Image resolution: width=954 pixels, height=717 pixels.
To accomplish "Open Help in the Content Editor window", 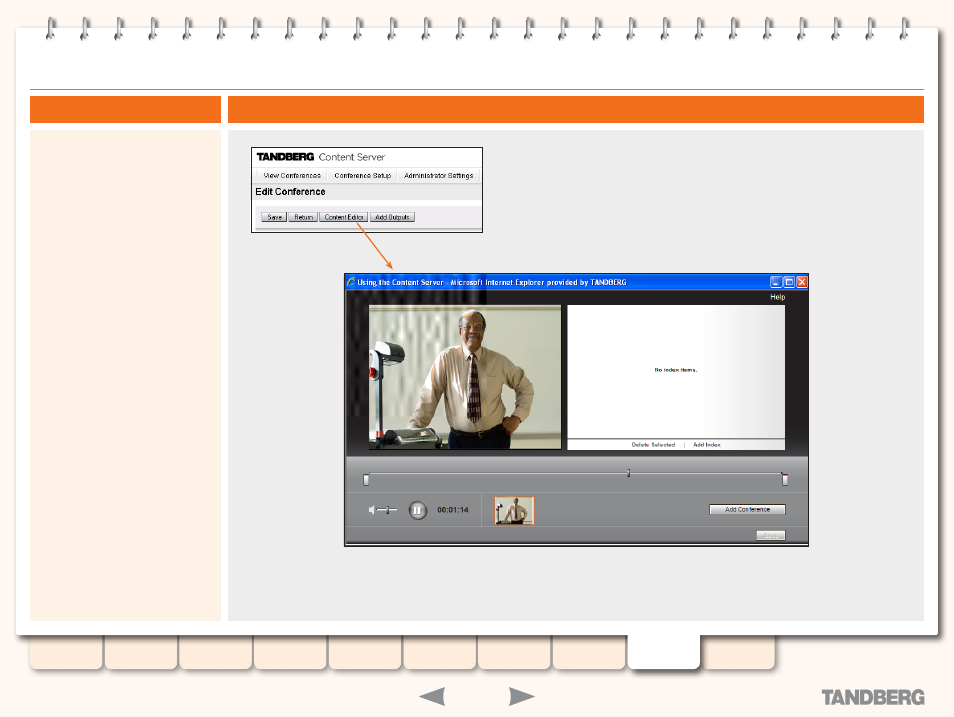I will (778, 297).
